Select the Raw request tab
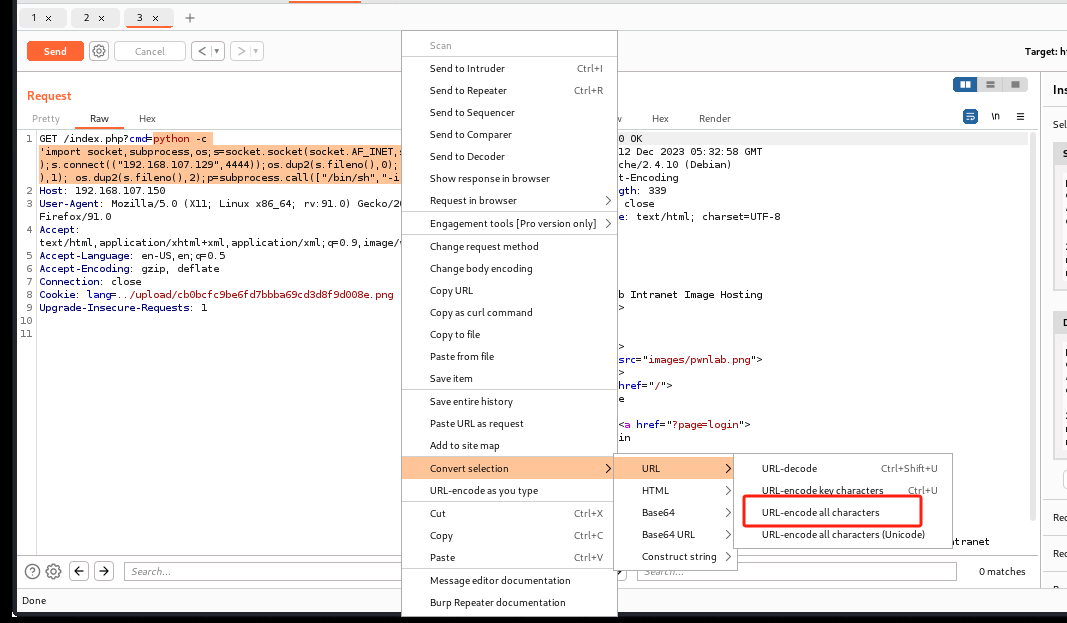 99,118
